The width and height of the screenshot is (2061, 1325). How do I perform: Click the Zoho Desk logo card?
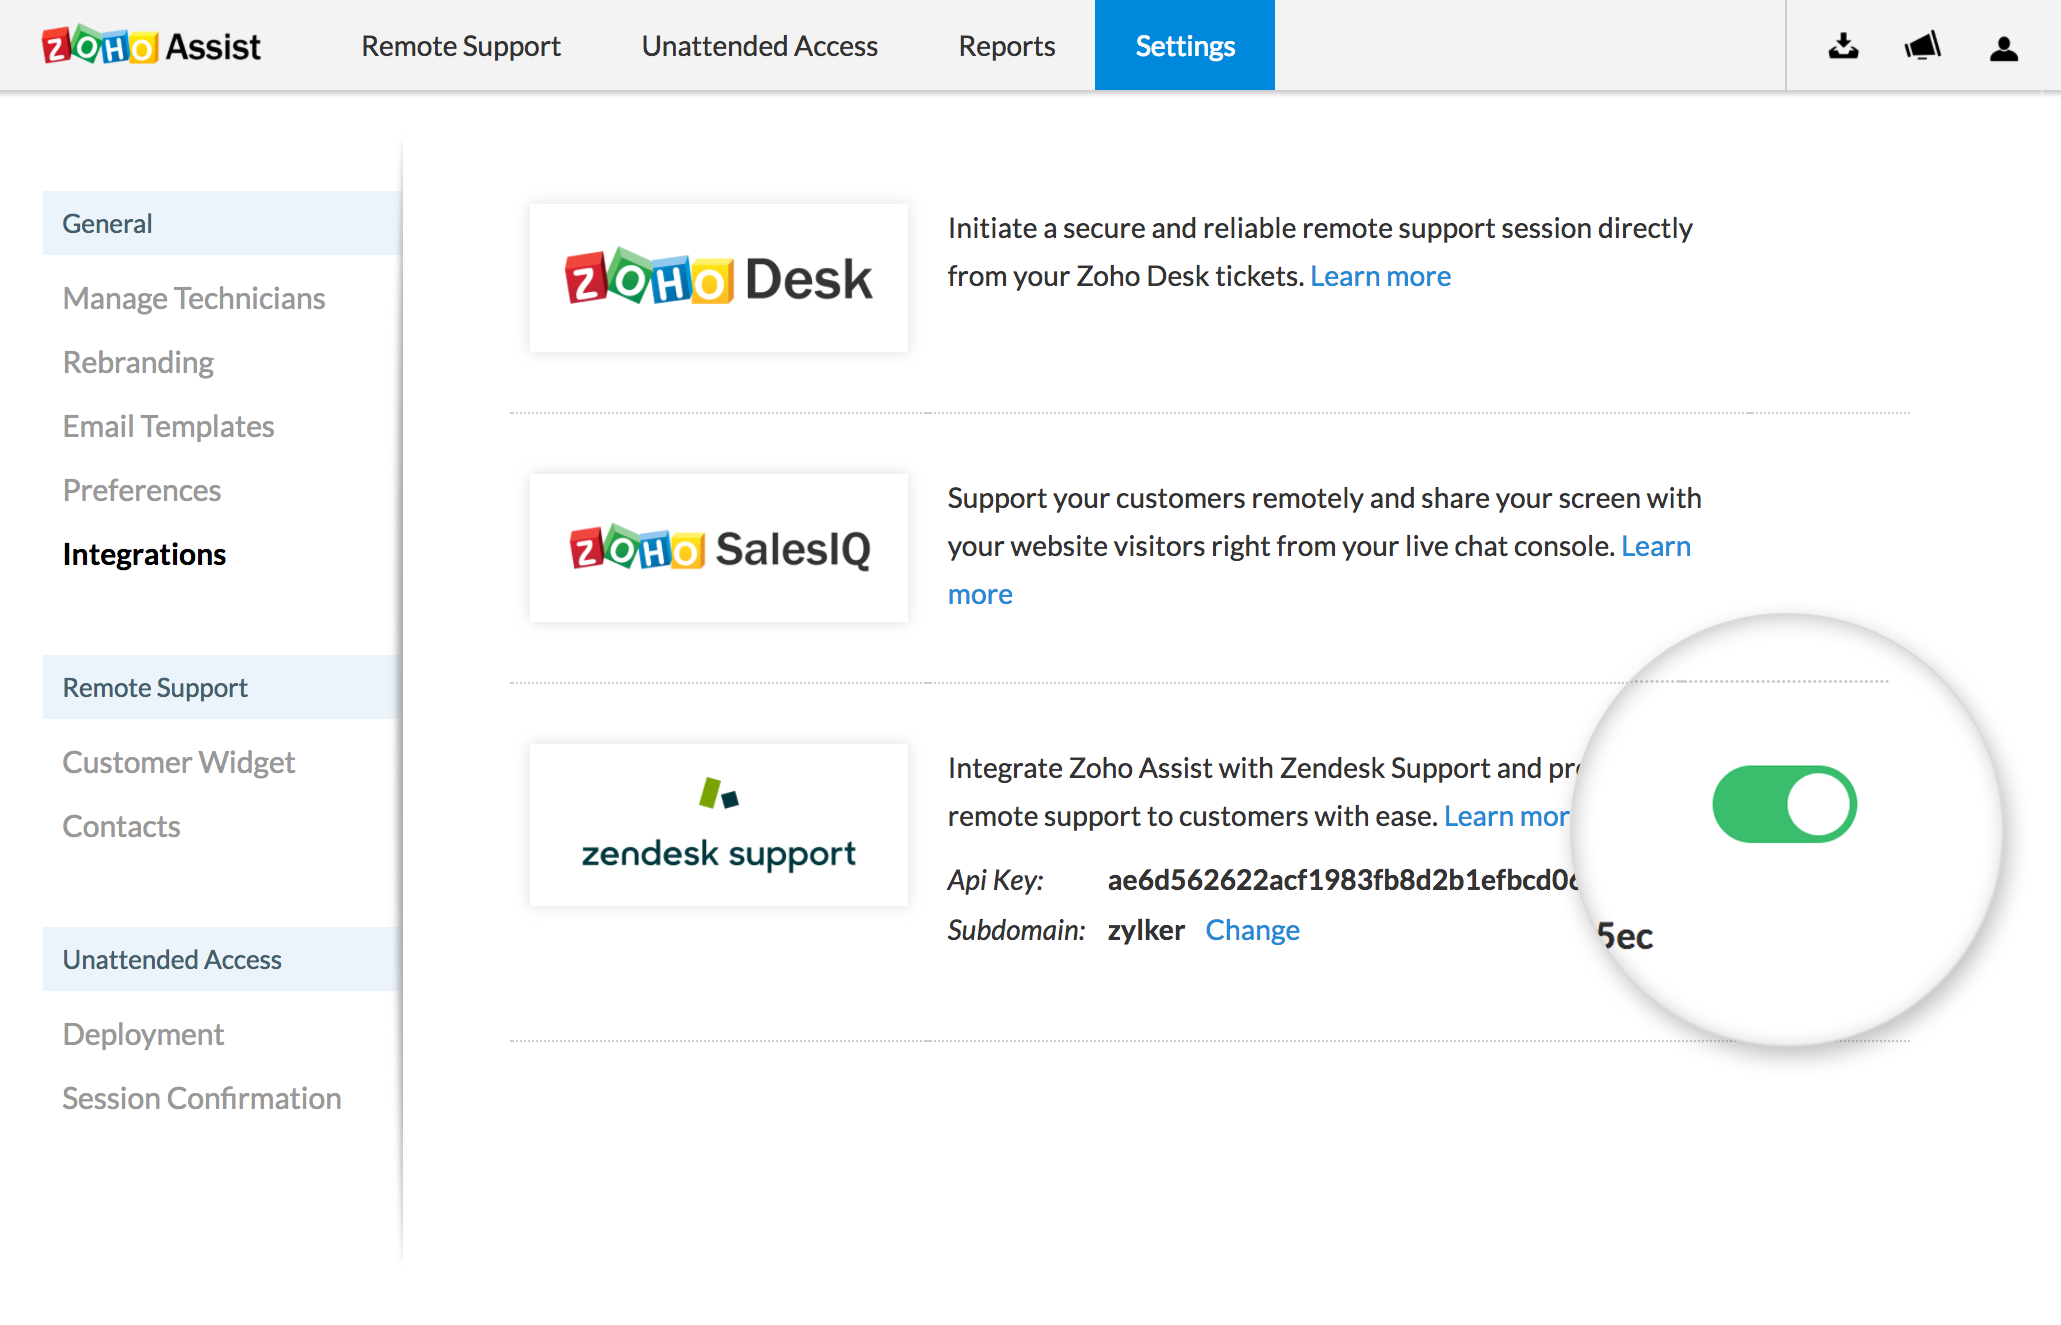click(719, 278)
